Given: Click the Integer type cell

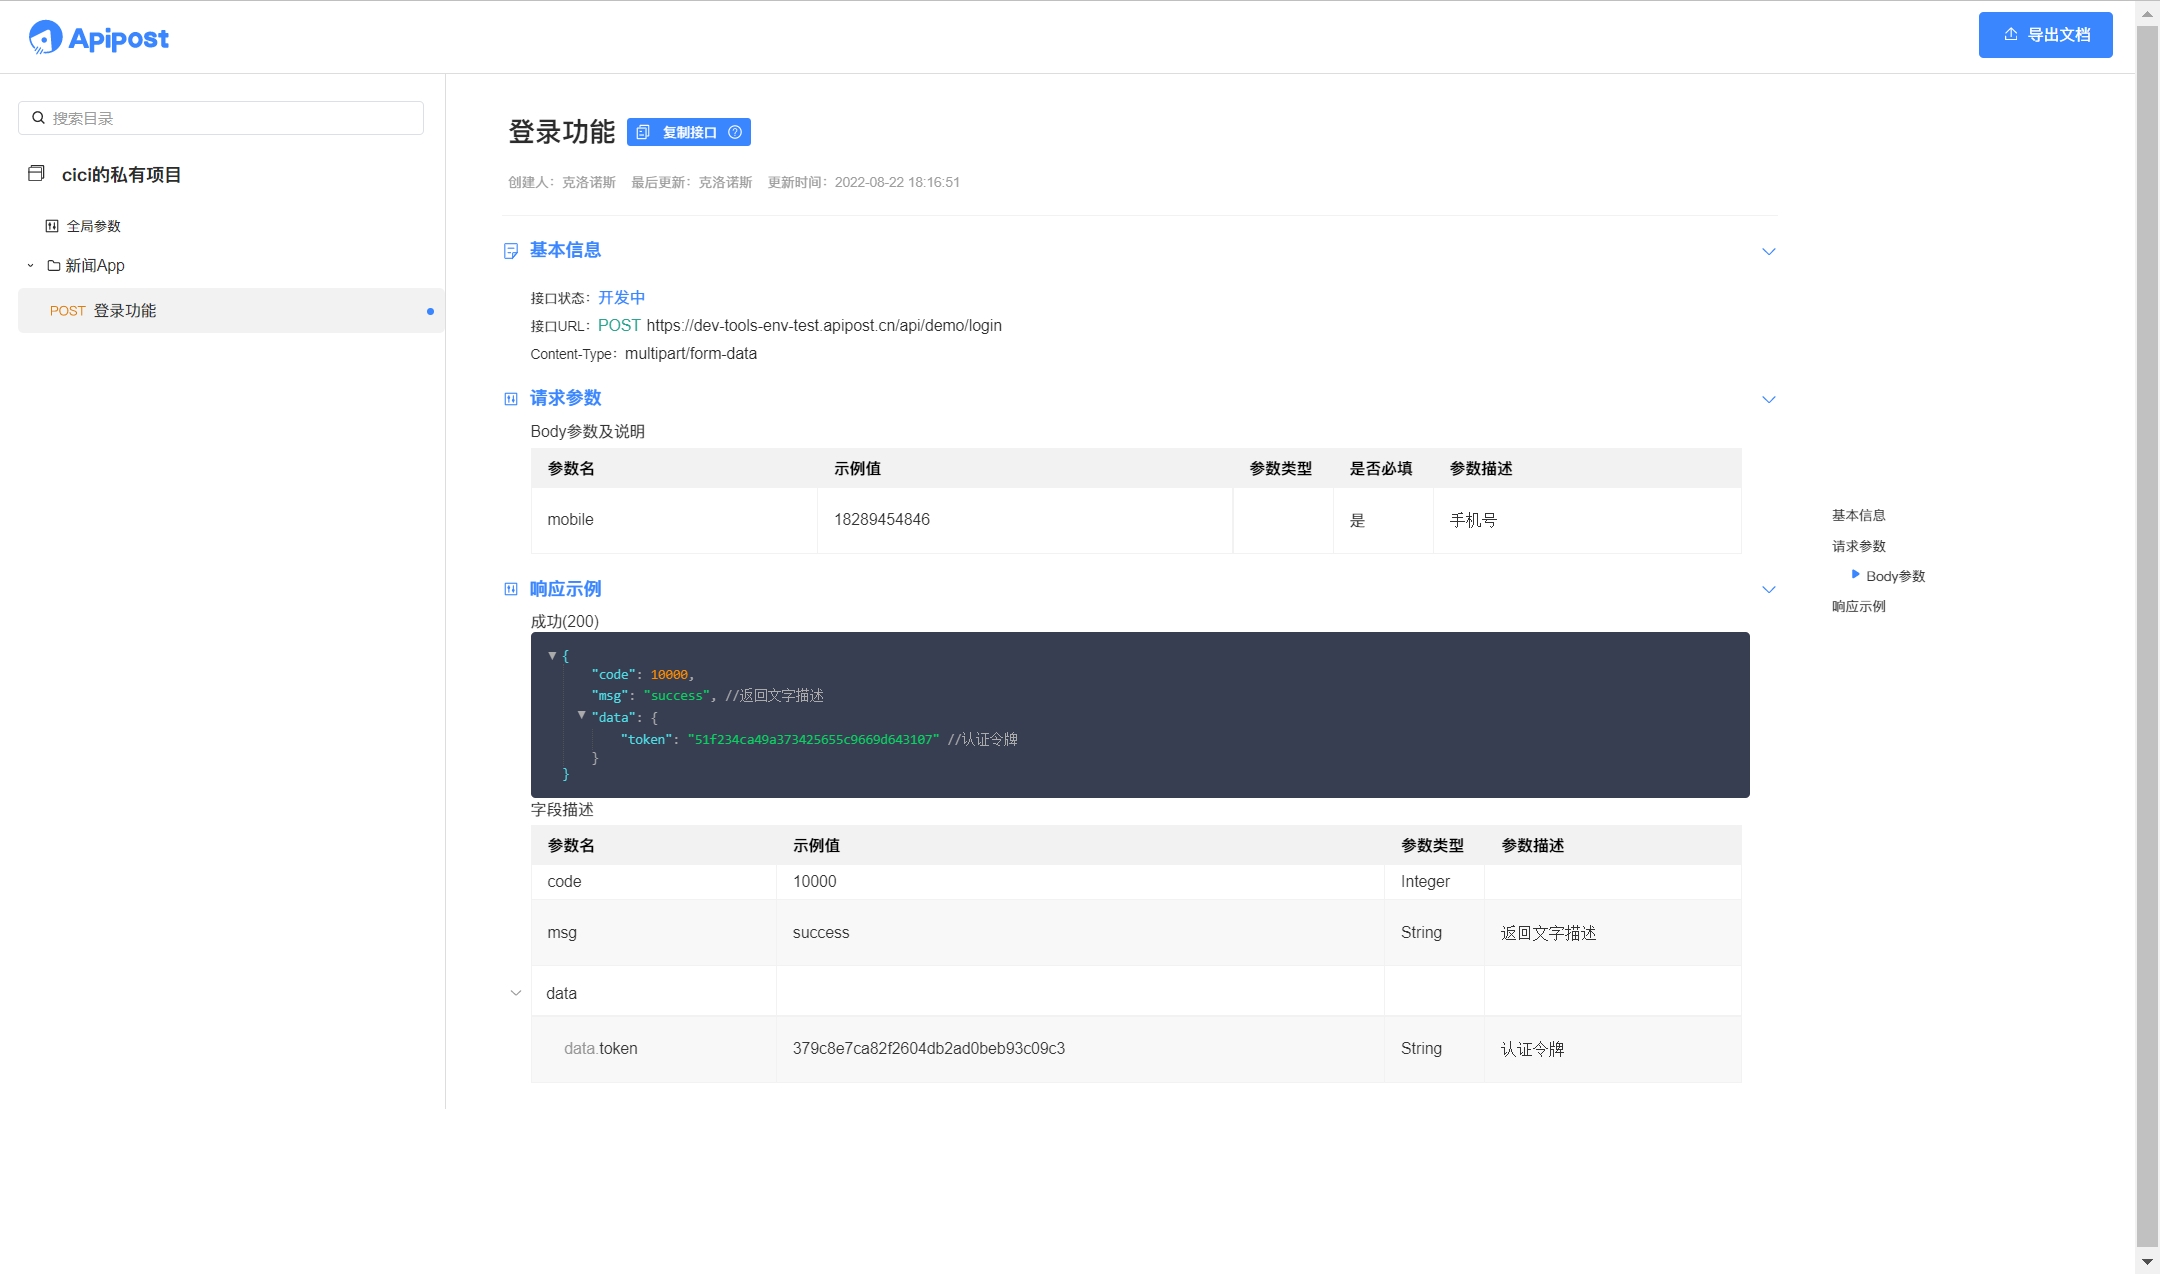Looking at the screenshot, I should click(1434, 882).
